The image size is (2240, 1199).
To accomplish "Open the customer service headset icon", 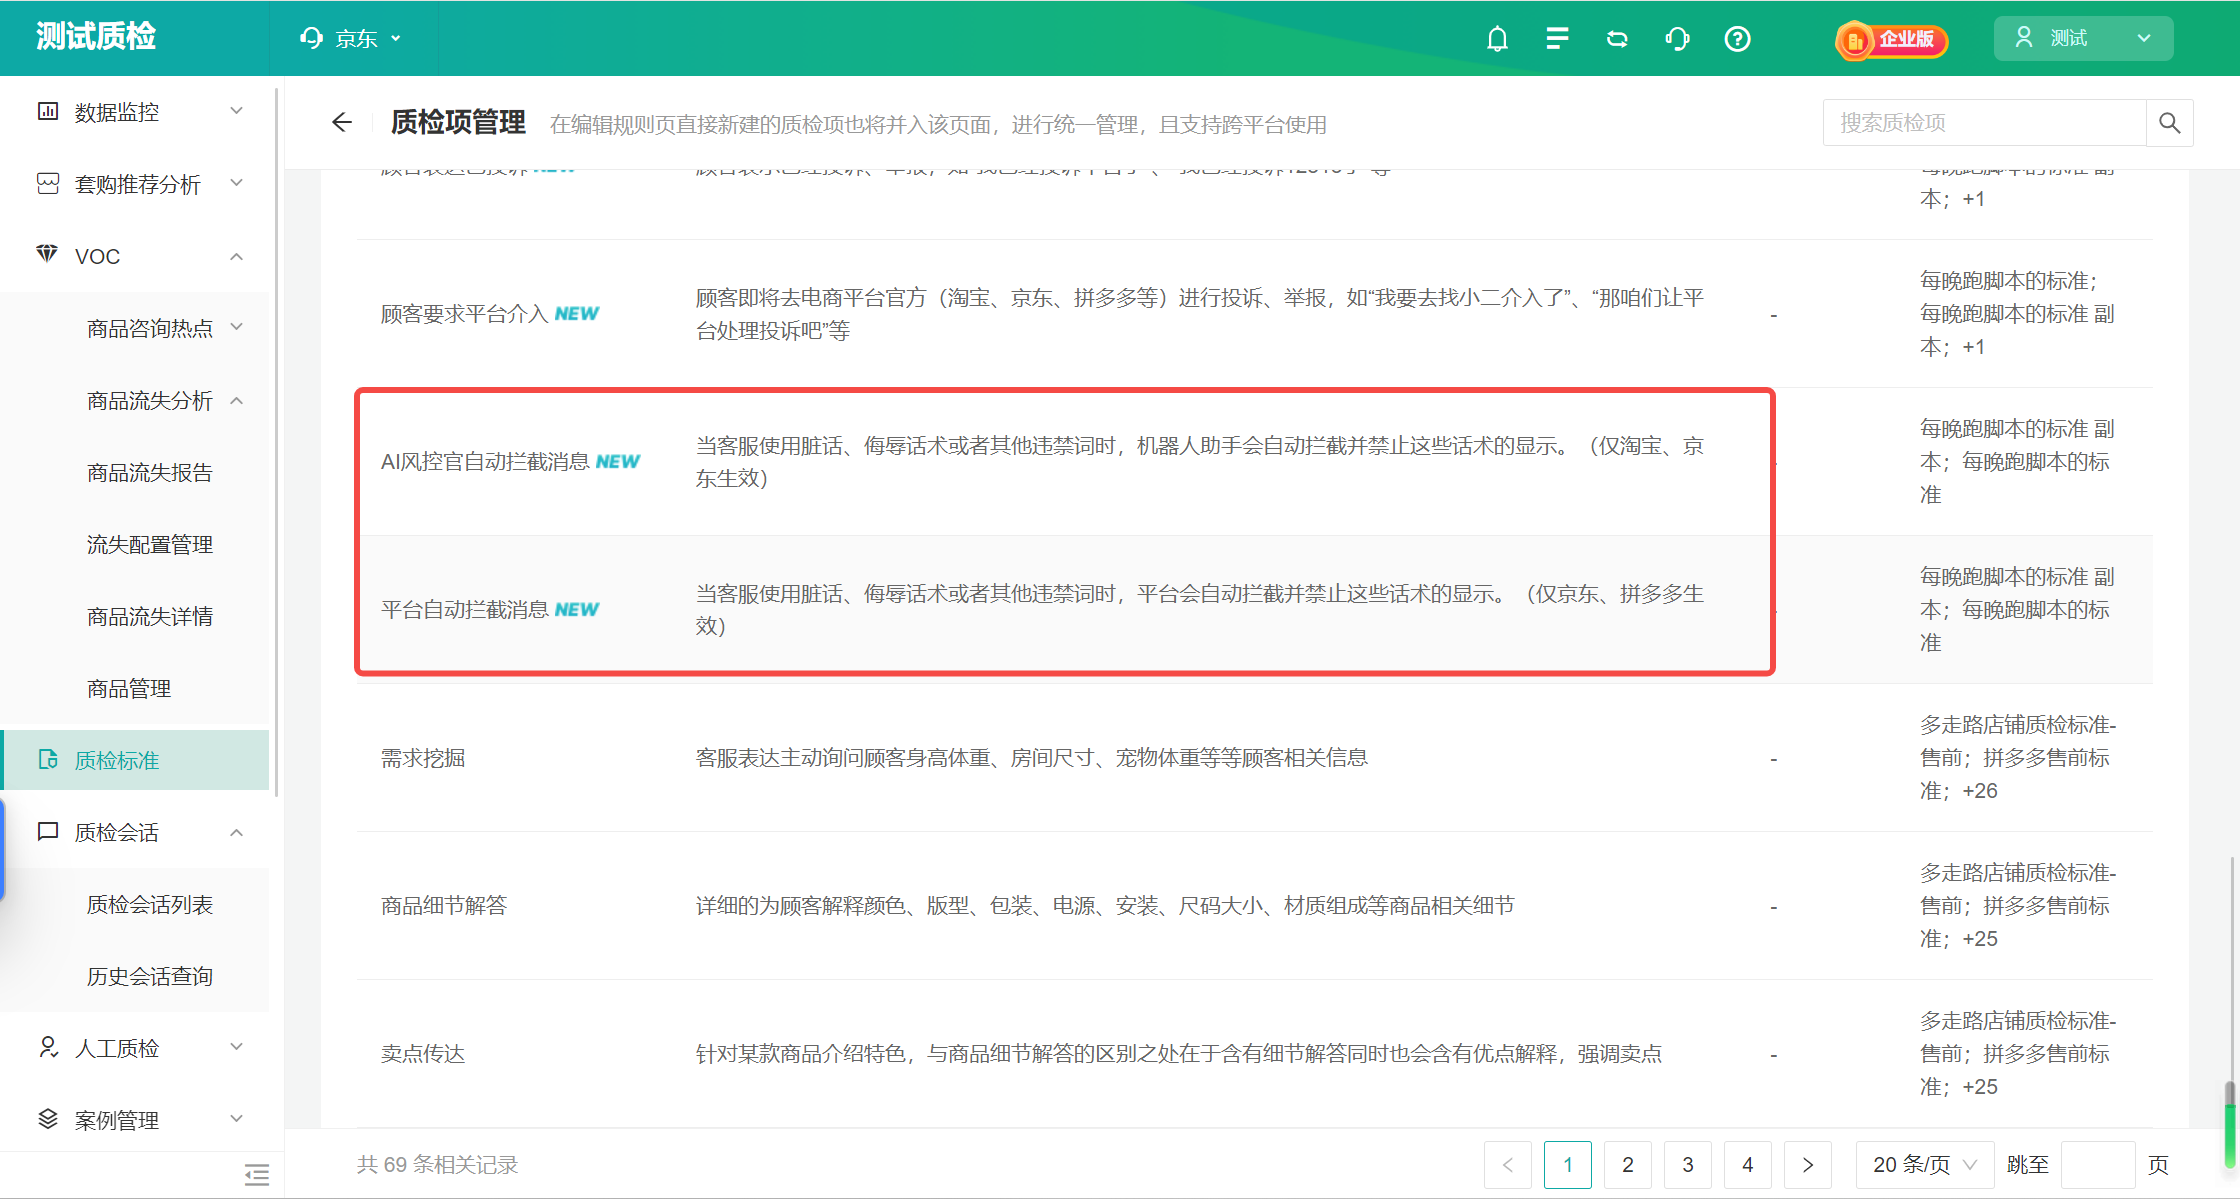I will 1678,39.
